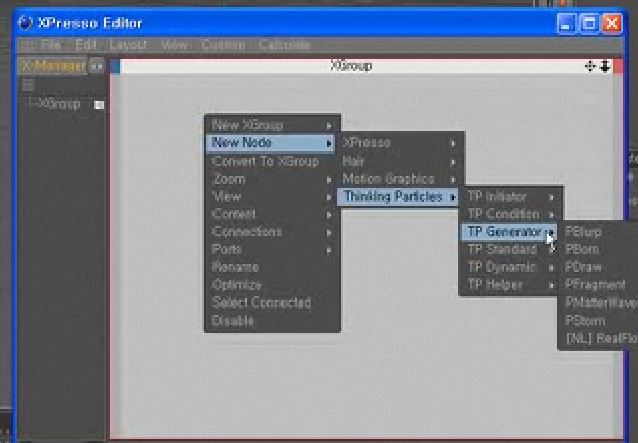
Task: Expand New XGroup submenu
Action: (x=272, y=125)
